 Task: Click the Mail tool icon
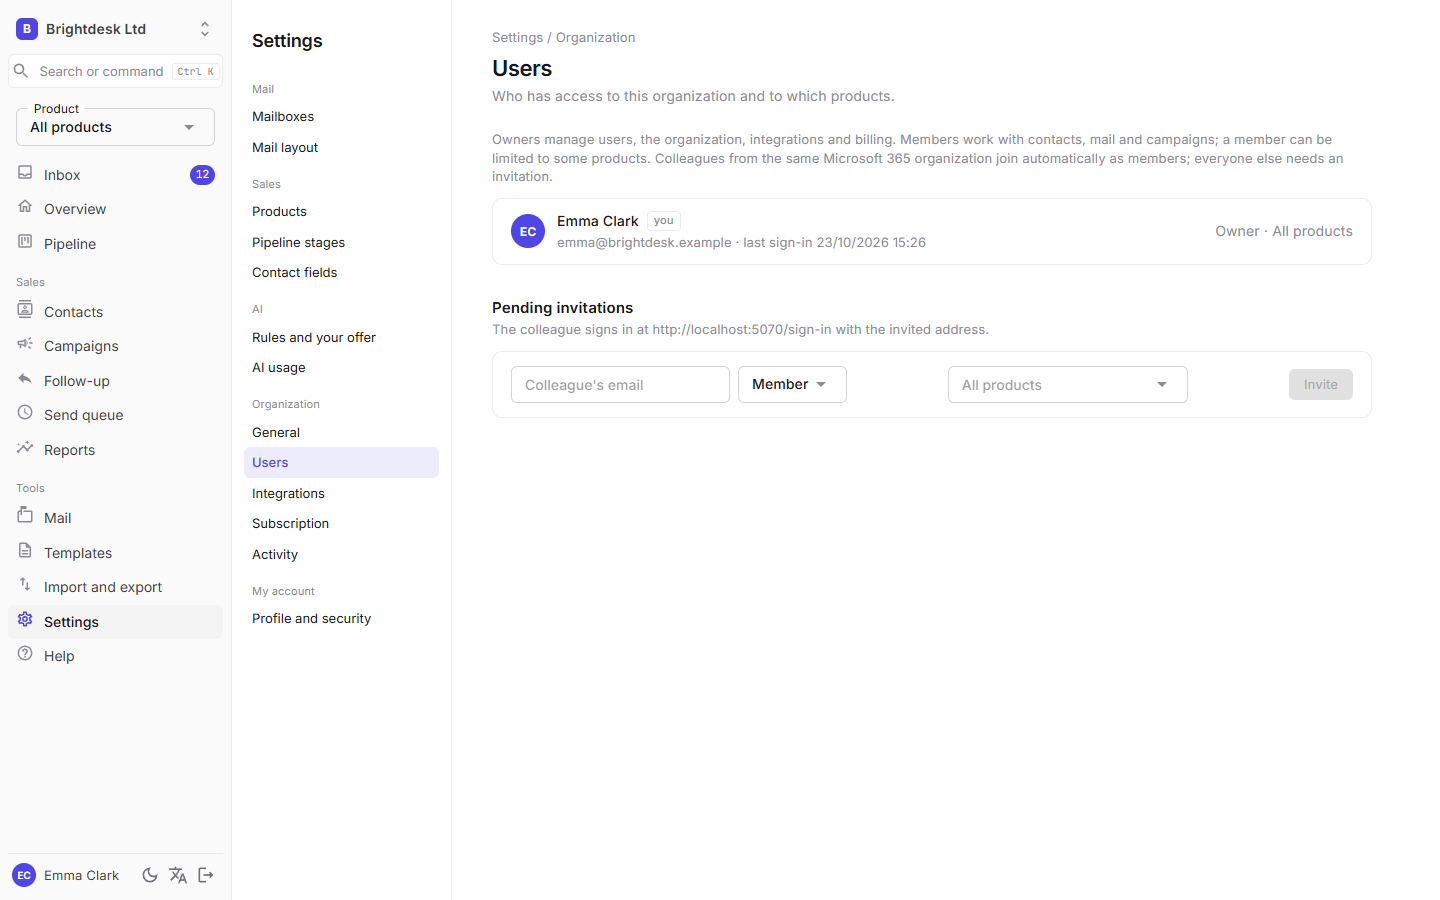[25, 516]
